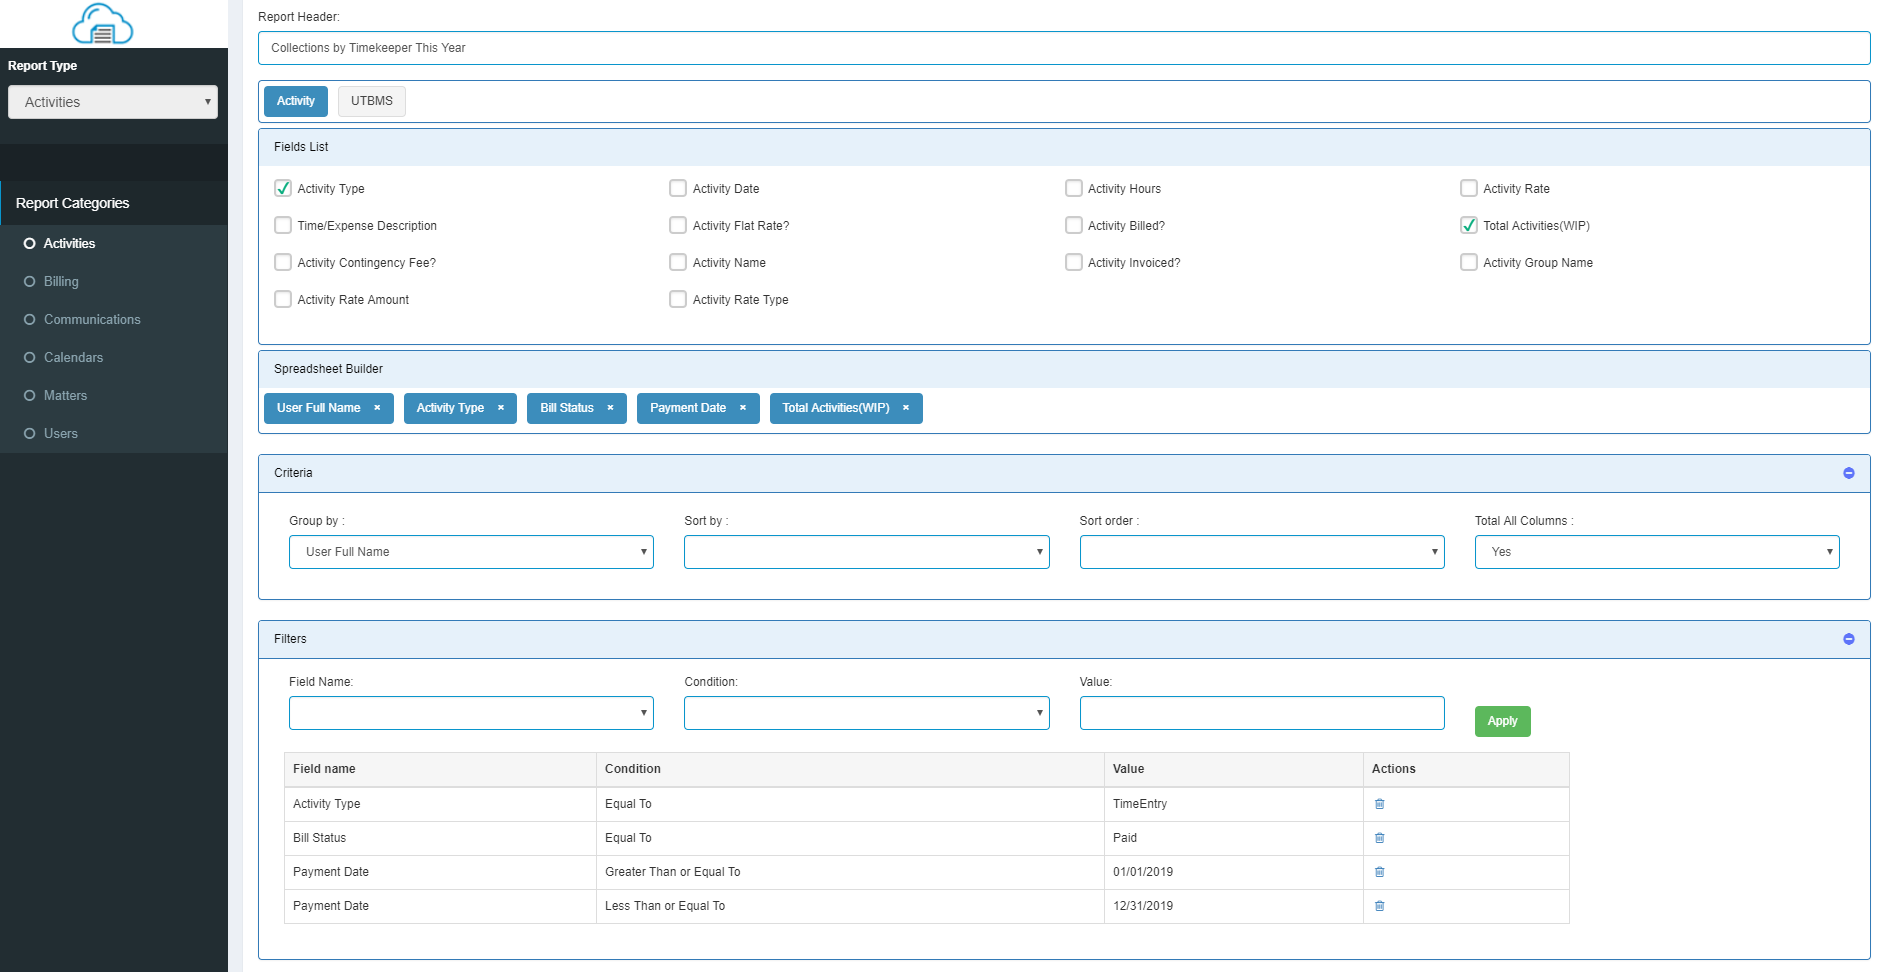
Task: Collapse the Criteria panel
Action: point(1848,473)
